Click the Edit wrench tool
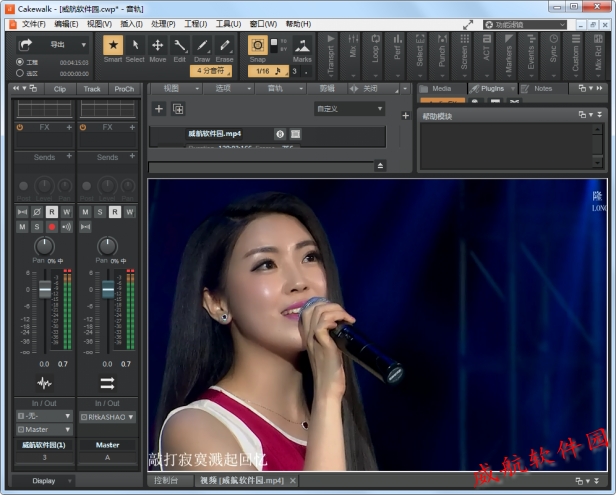Viewport: 616px width, 495px height. pos(180,46)
